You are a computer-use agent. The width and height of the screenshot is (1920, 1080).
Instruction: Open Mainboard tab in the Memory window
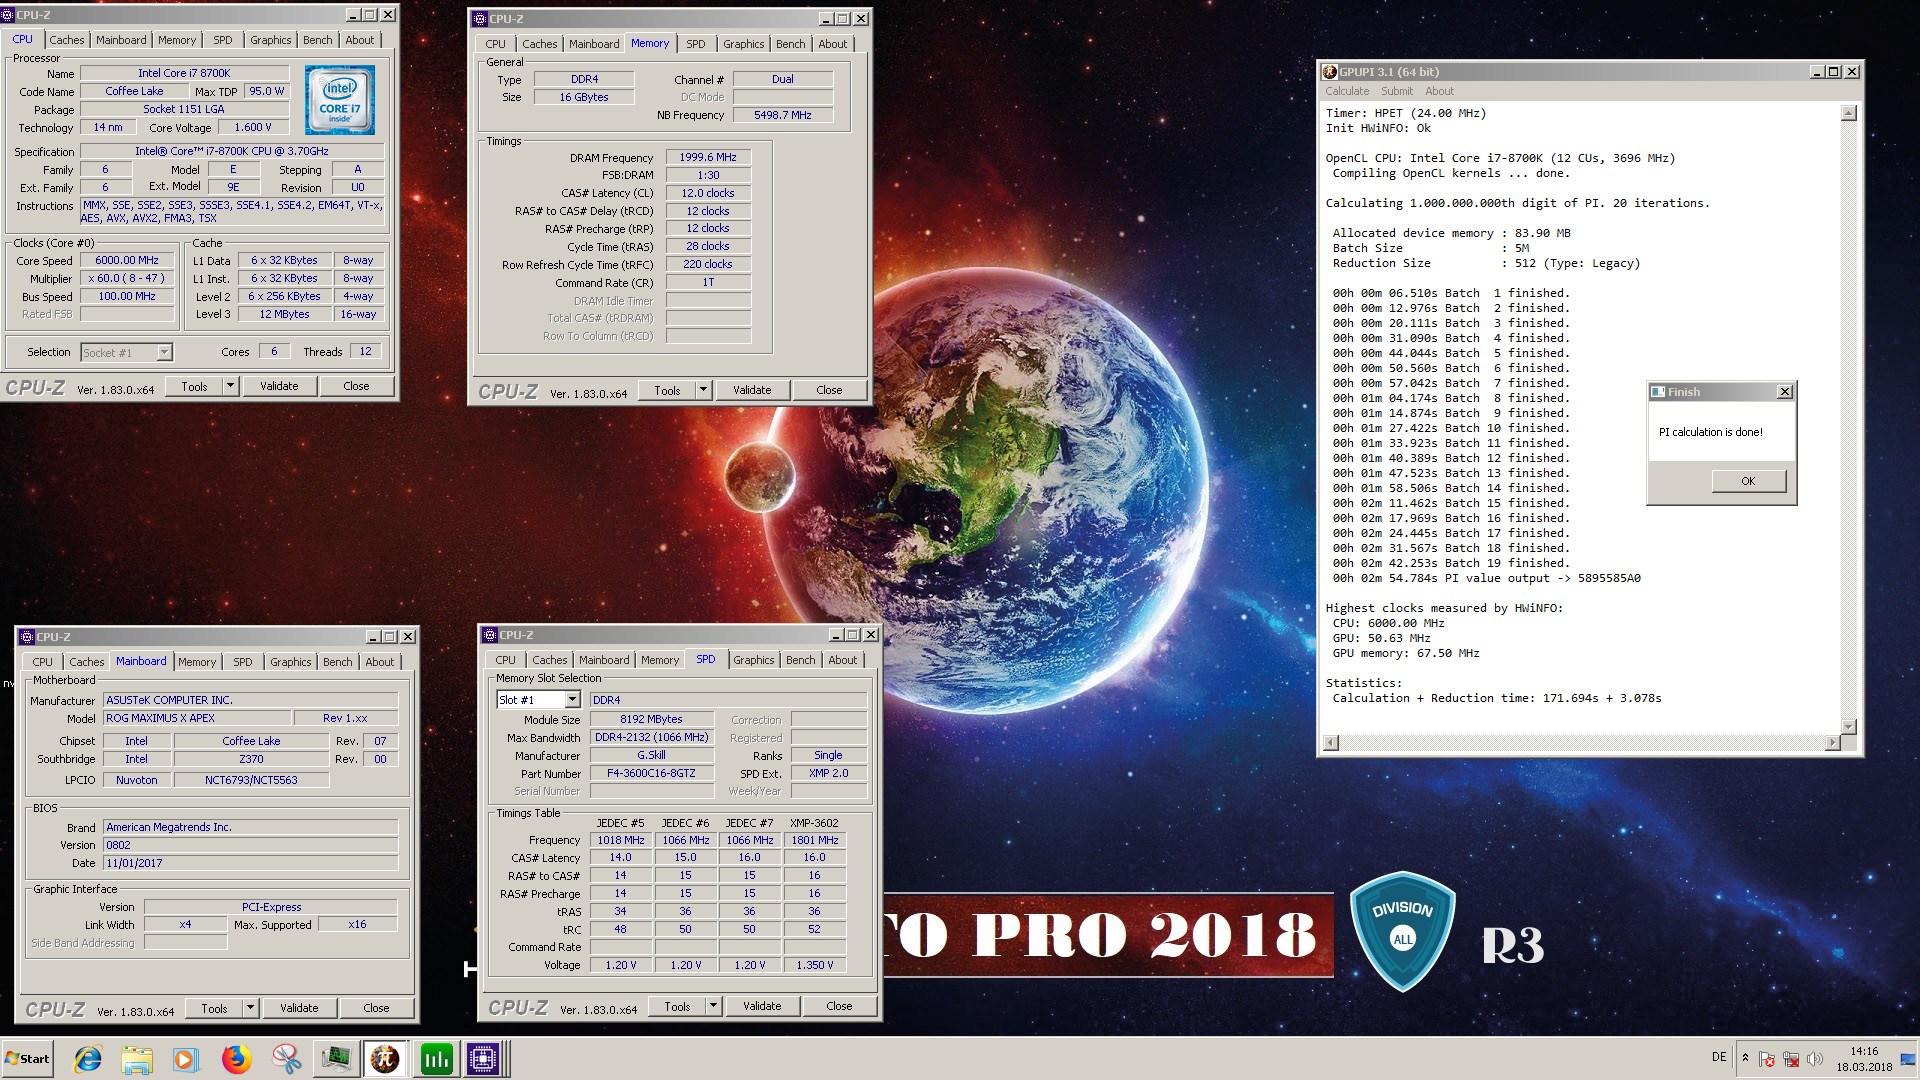594,44
